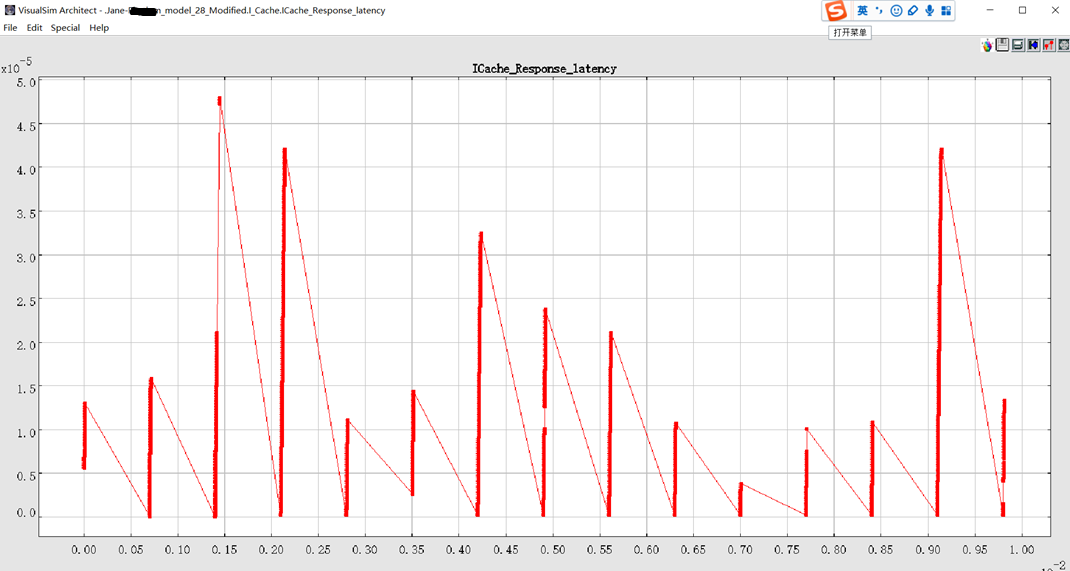Open the input method toolbox grid icon
The image size is (1070, 571).
point(946,11)
